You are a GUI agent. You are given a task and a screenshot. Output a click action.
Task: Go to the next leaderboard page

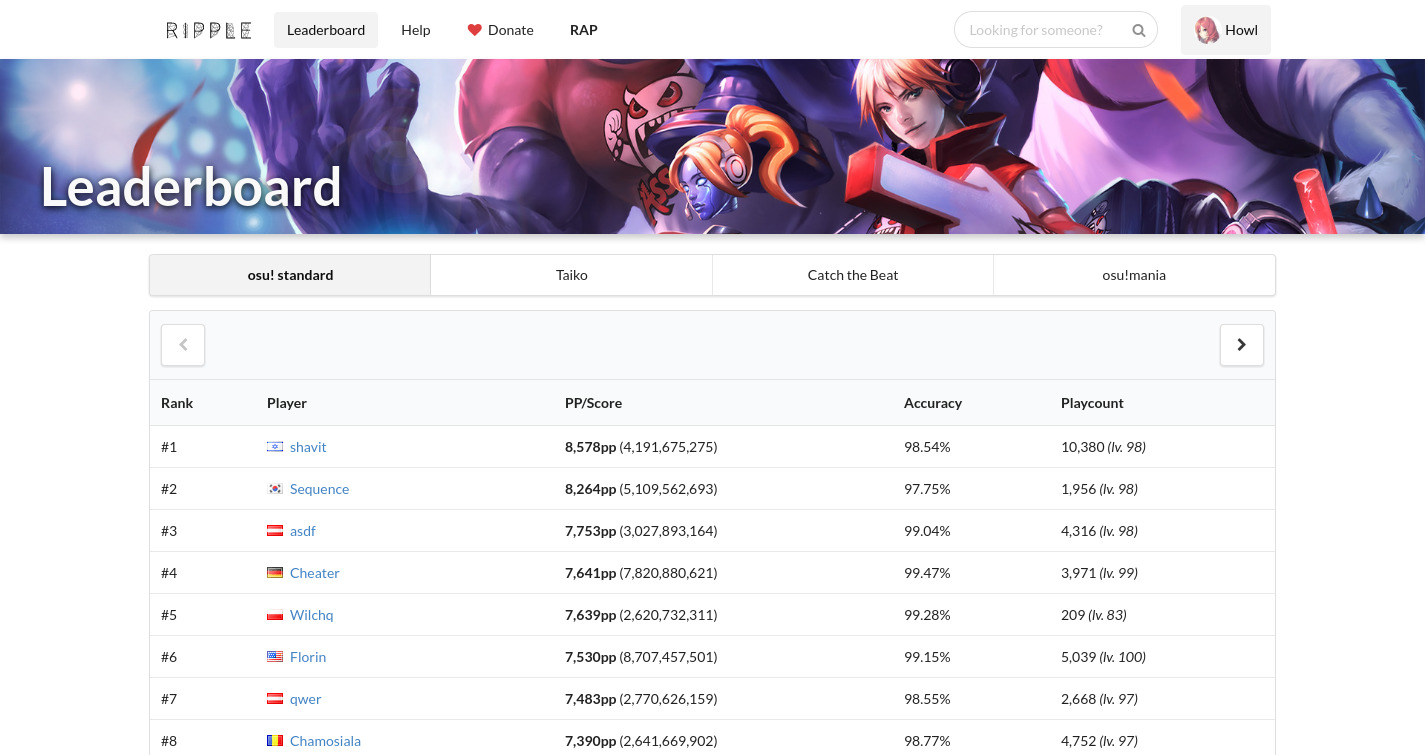[x=1242, y=345]
